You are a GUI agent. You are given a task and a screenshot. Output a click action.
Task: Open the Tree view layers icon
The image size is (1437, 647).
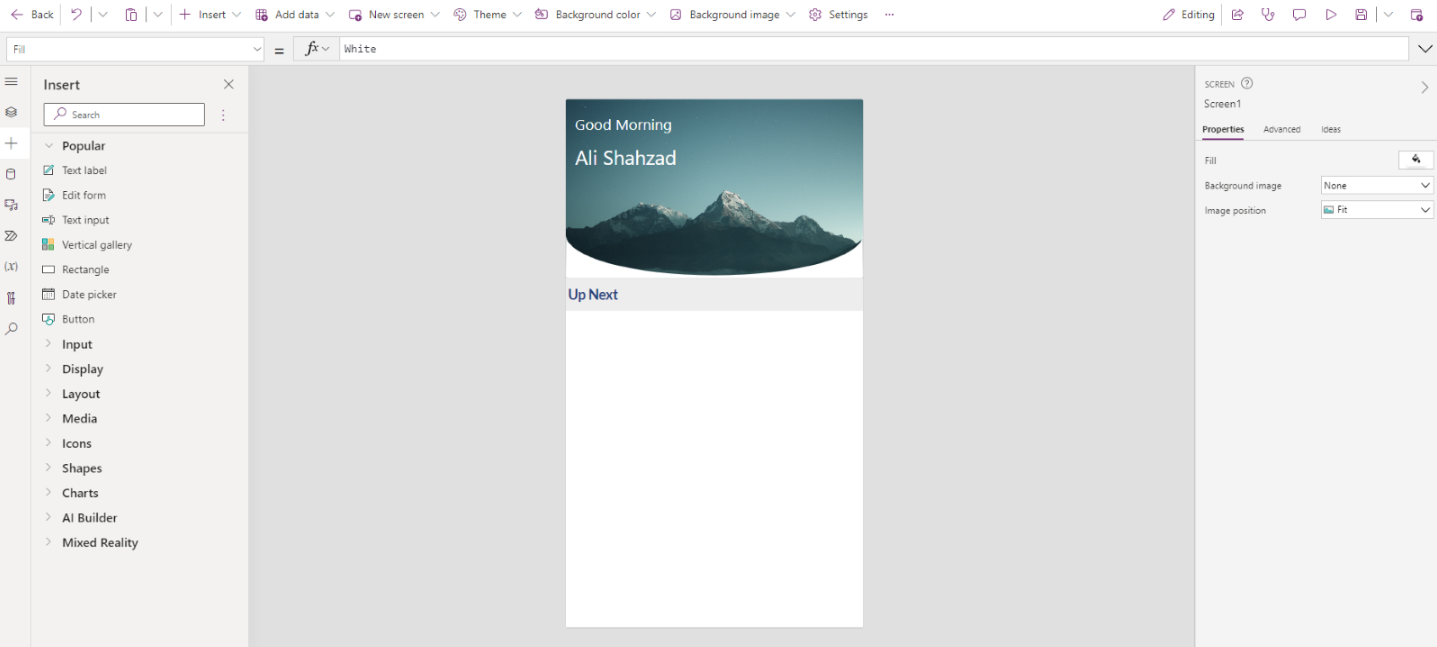[x=11, y=112]
